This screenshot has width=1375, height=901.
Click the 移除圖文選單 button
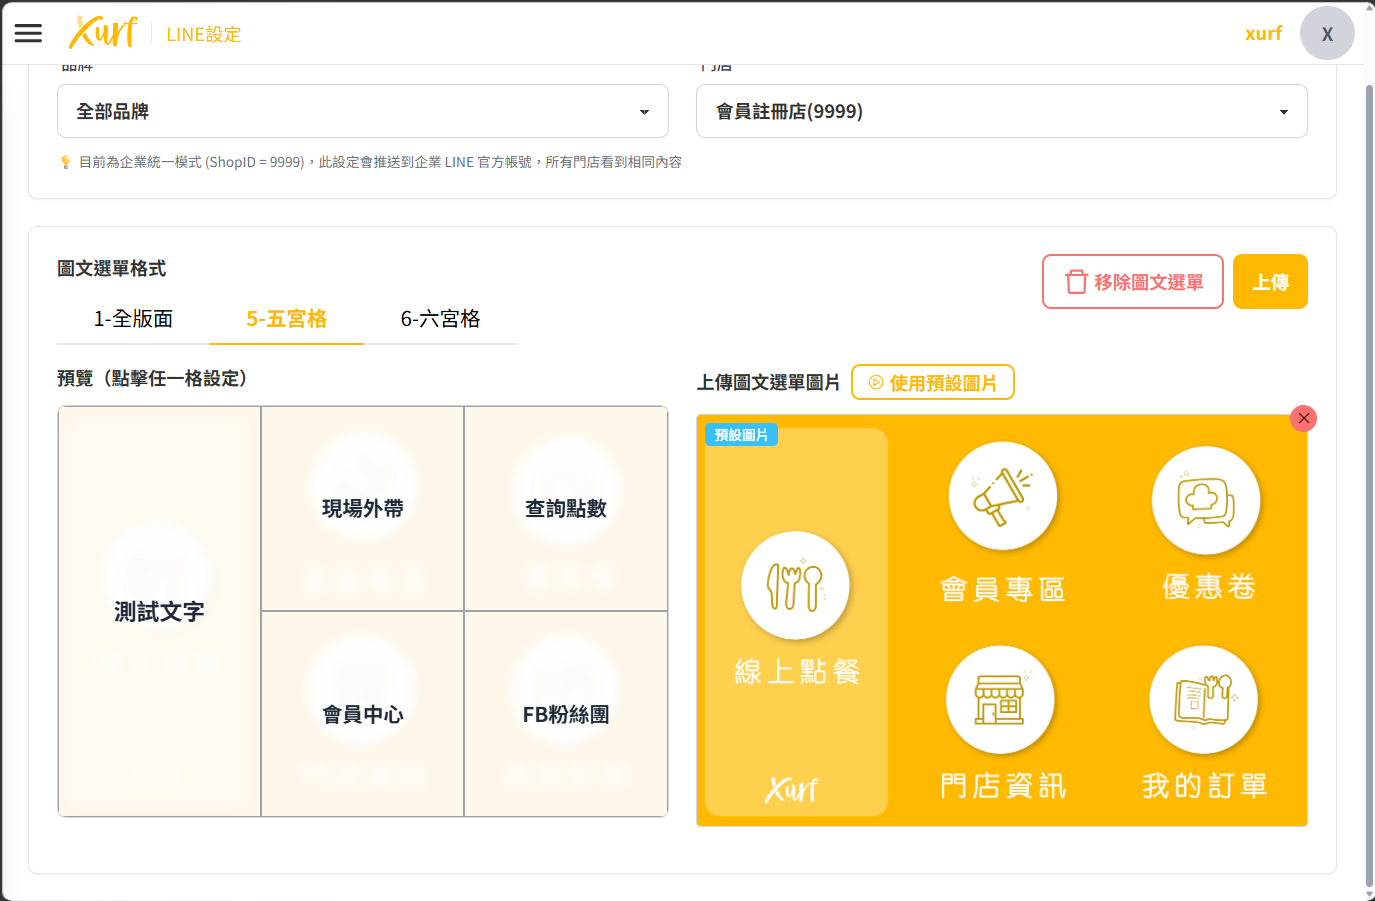(1133, 282)
